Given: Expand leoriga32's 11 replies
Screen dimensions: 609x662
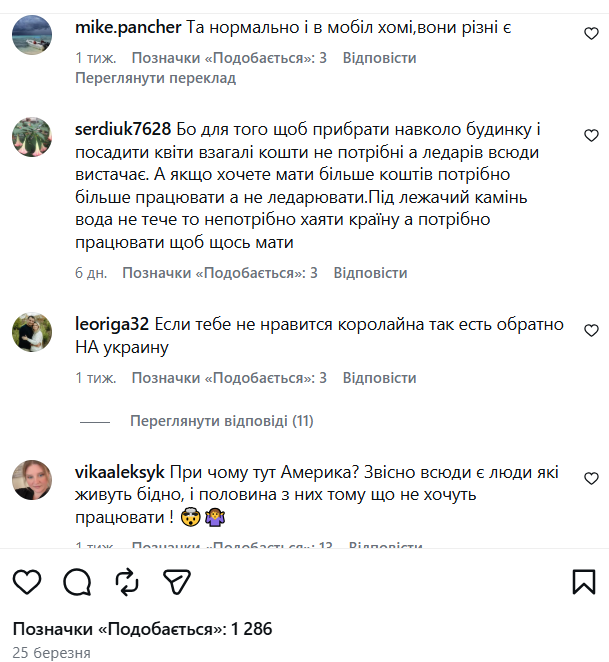Looking at the screenshot, I should point(221,421).
